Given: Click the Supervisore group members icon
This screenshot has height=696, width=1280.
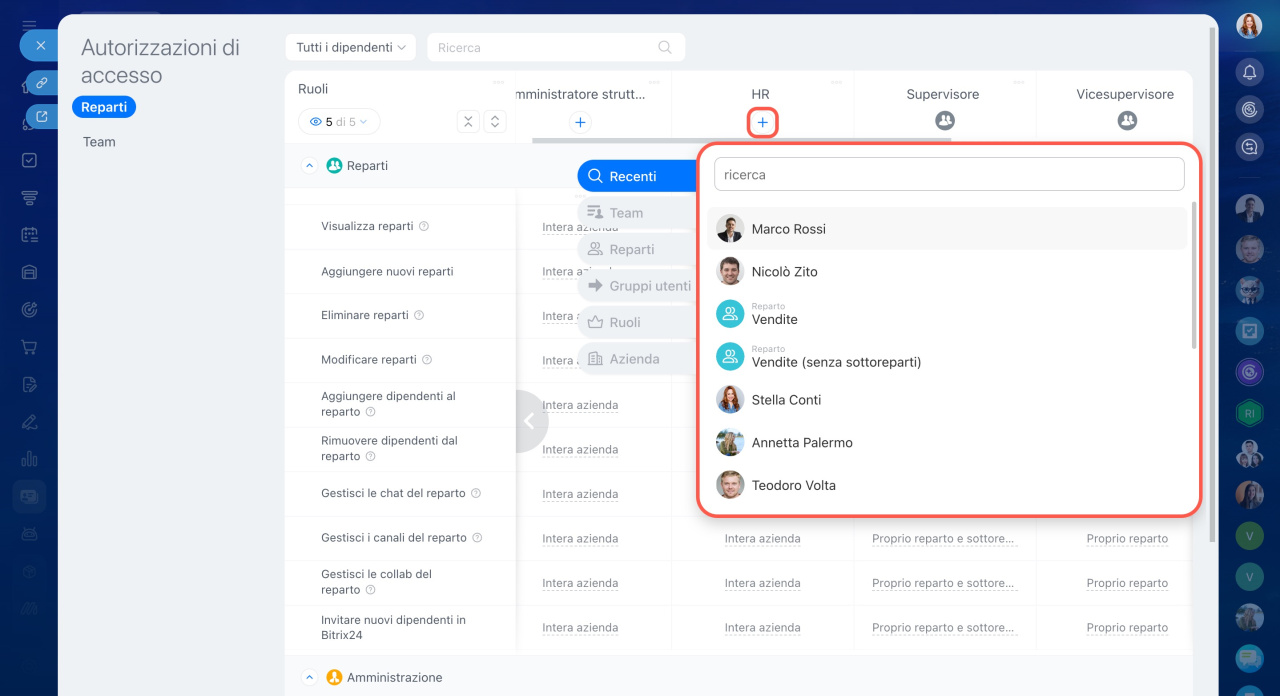Looking at the screenshot, I should tap(944, 121).
